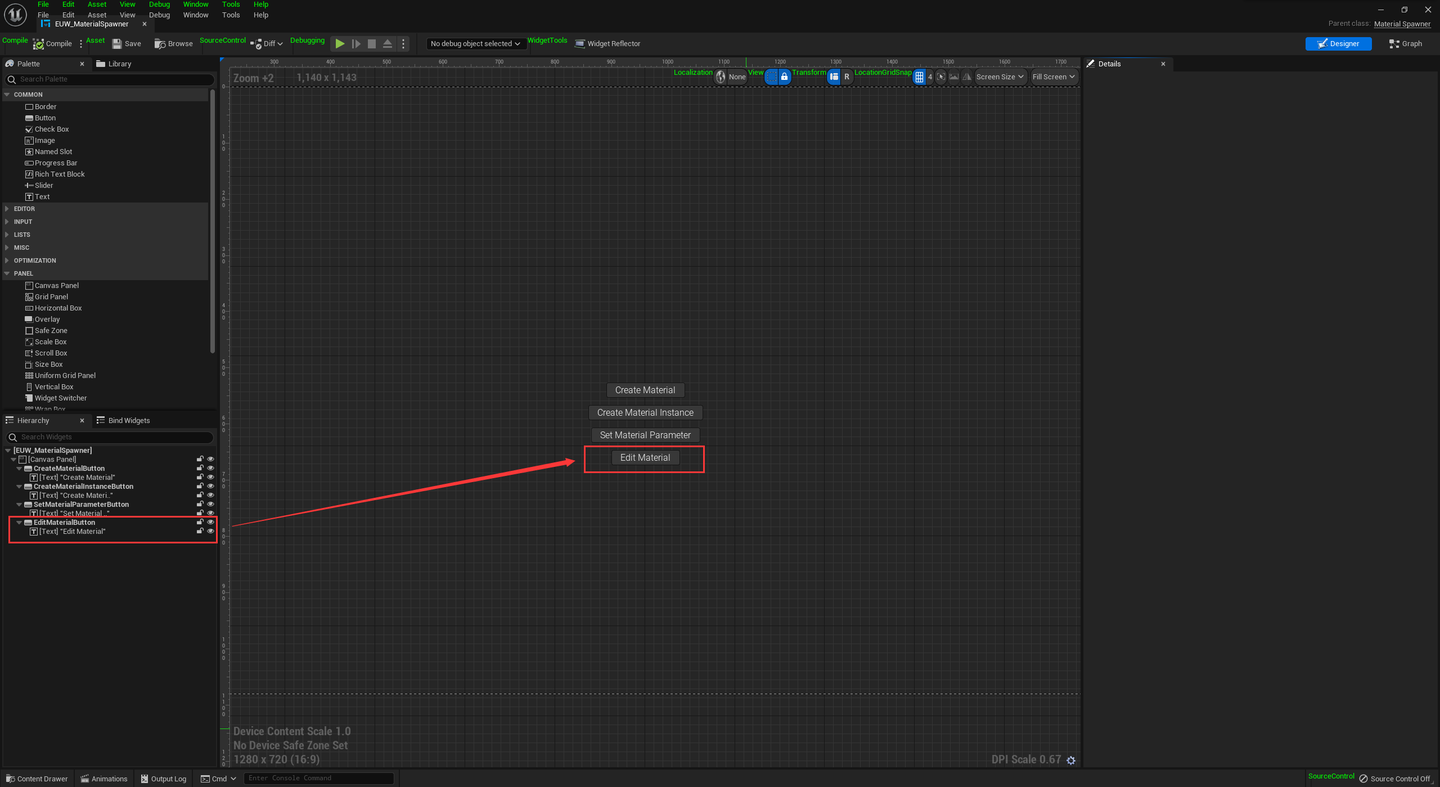Click the Save button in toolbar
Viewport: 1440px width, 787px height.
point(126,44)
